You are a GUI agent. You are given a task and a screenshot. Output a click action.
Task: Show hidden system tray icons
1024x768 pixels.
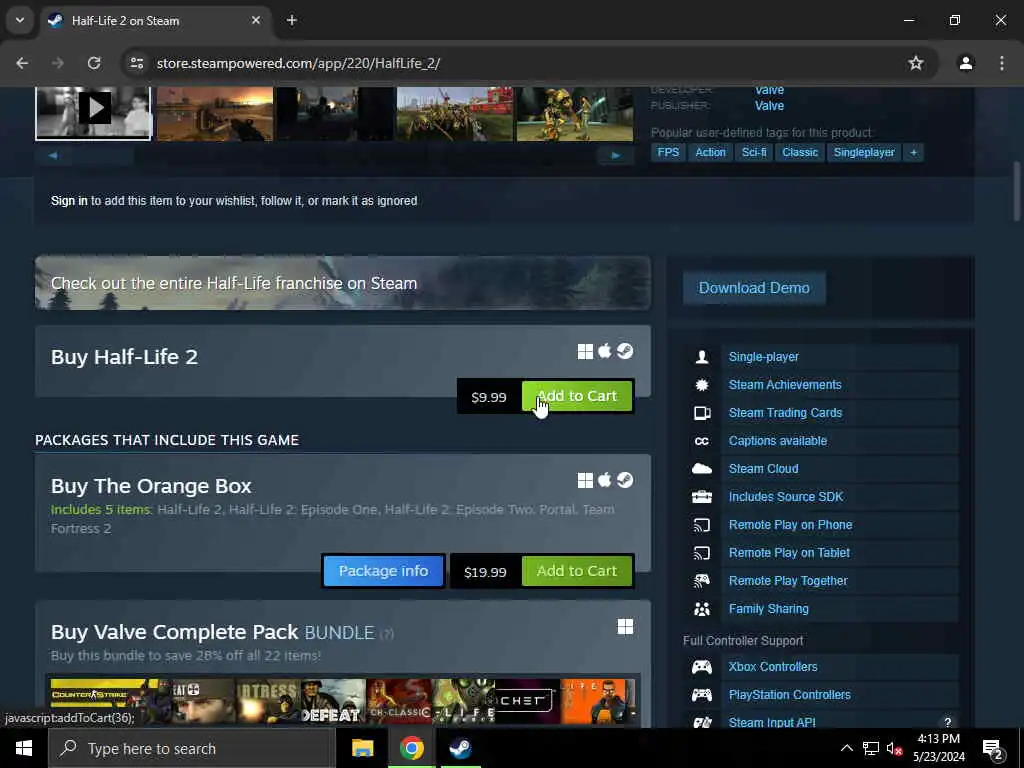[846, 748]
